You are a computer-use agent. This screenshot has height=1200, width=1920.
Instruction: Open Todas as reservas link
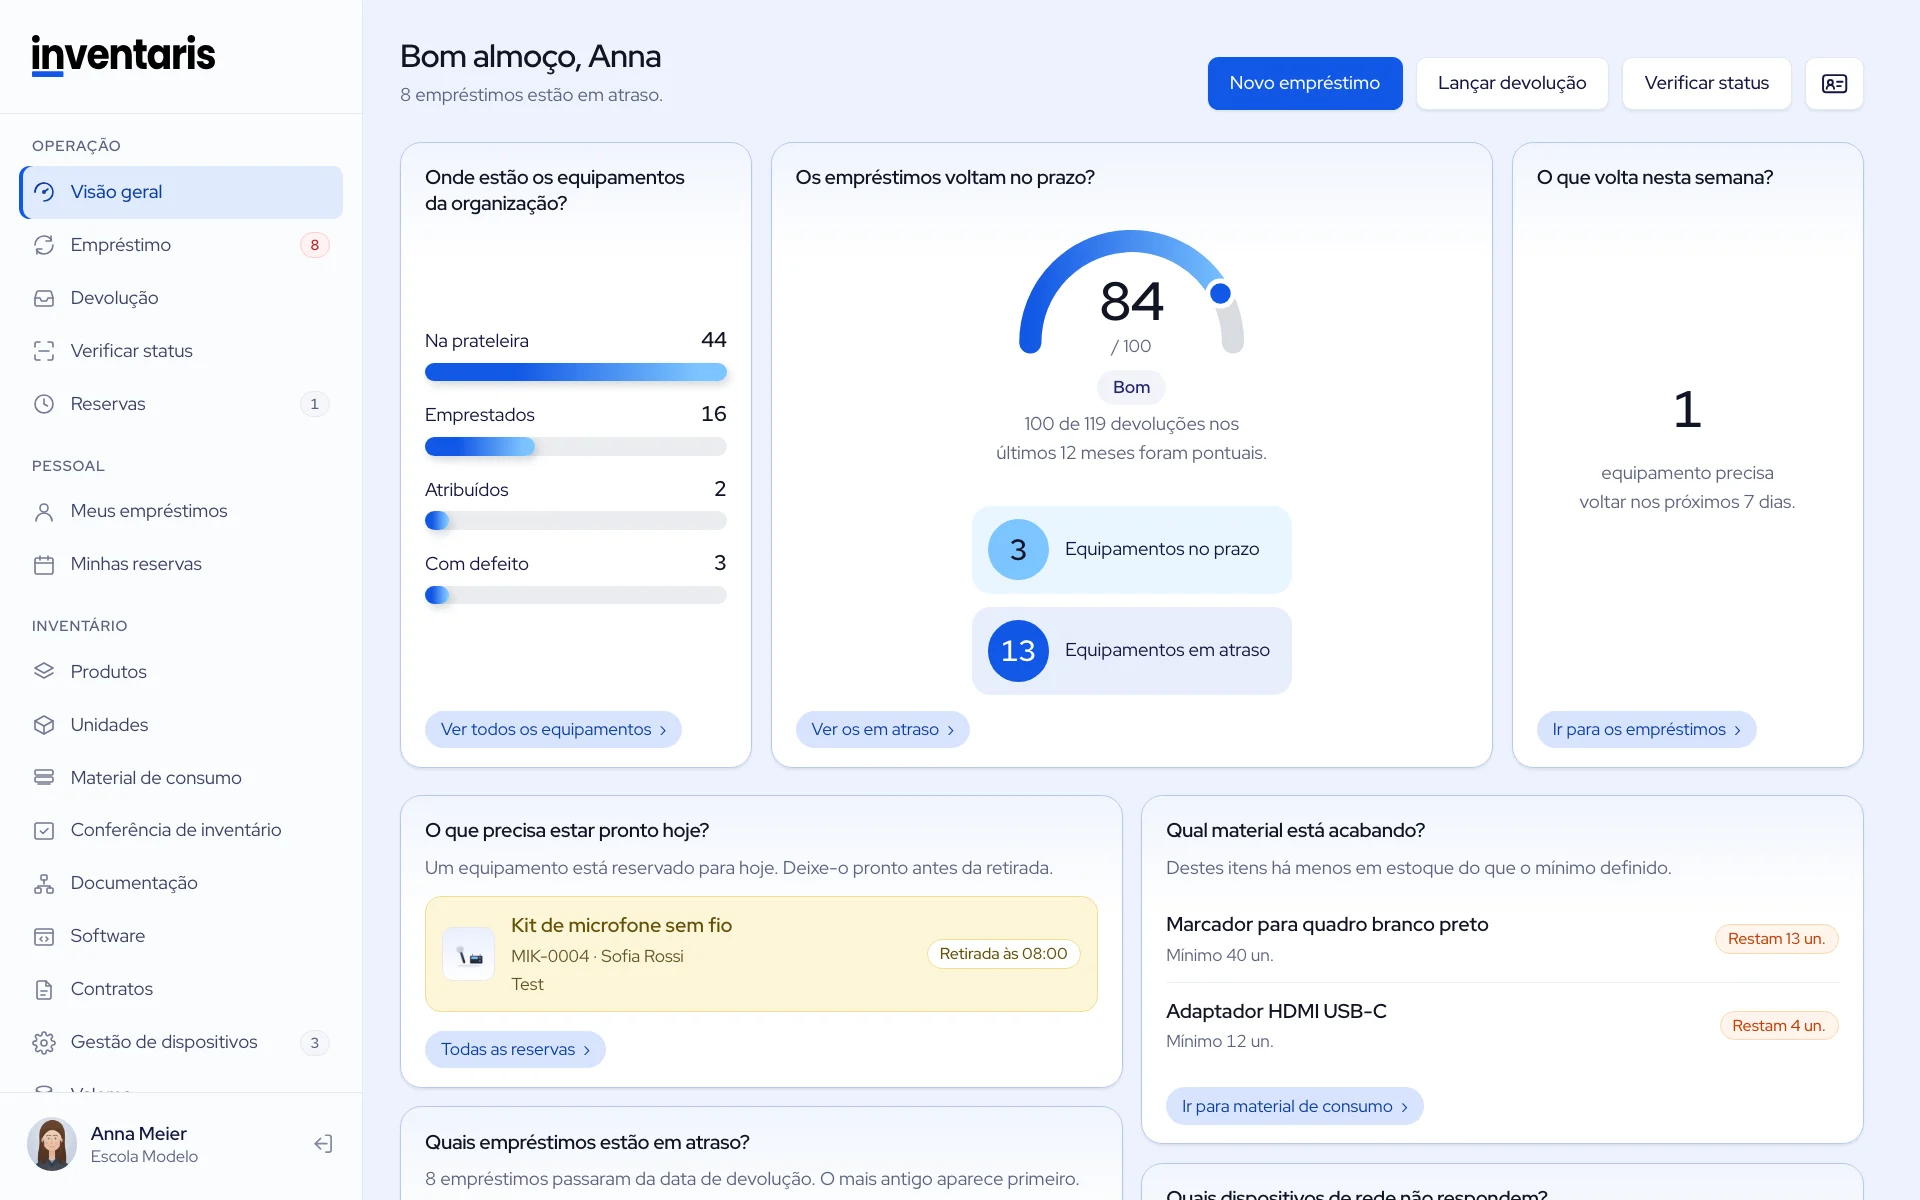click(515, 1050)
